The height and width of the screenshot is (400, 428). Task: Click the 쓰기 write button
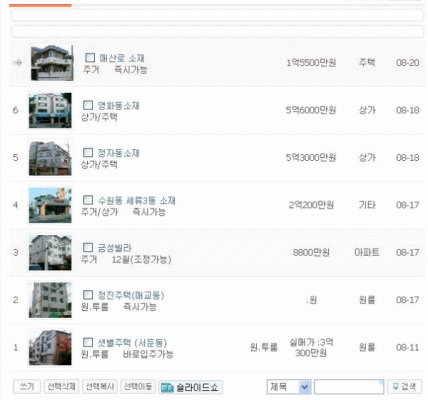coord(27,387)
